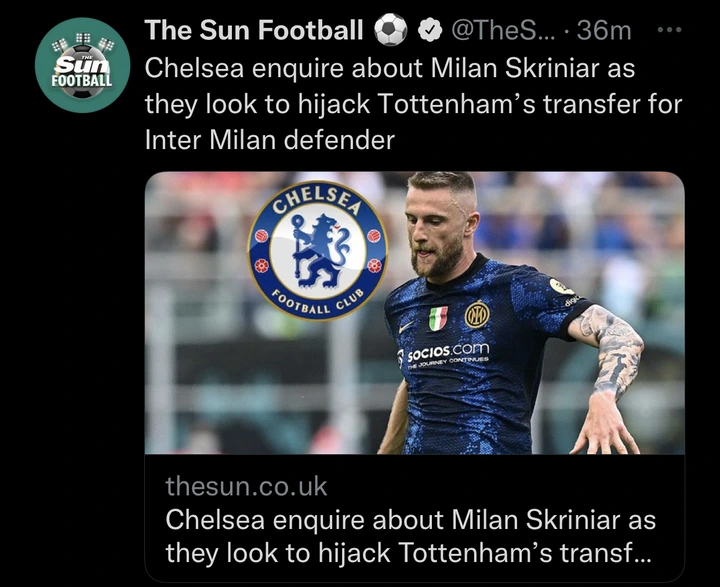Image resolution: width=720 pixels, height=587 pixels.
Task: Click the Chelsea Football Club crest
Action: pyautogui.click(x=317, y=249)
